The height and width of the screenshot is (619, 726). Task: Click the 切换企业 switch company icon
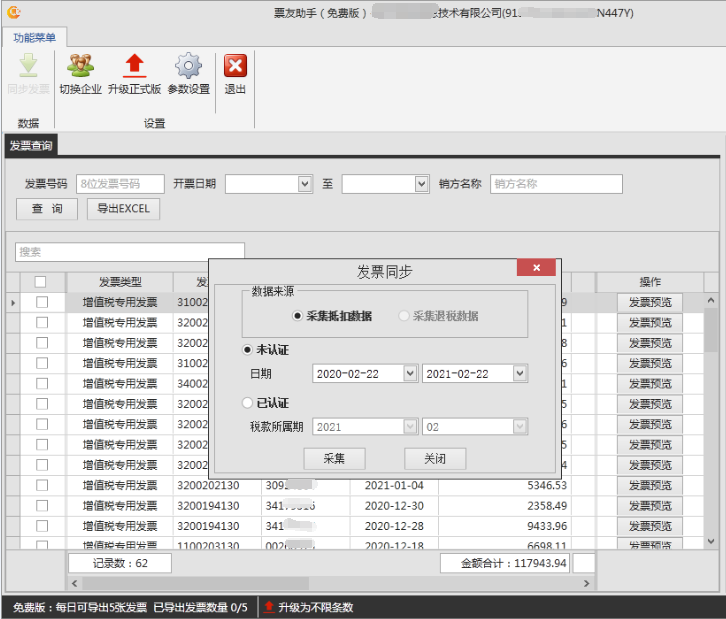coord(80,67)
